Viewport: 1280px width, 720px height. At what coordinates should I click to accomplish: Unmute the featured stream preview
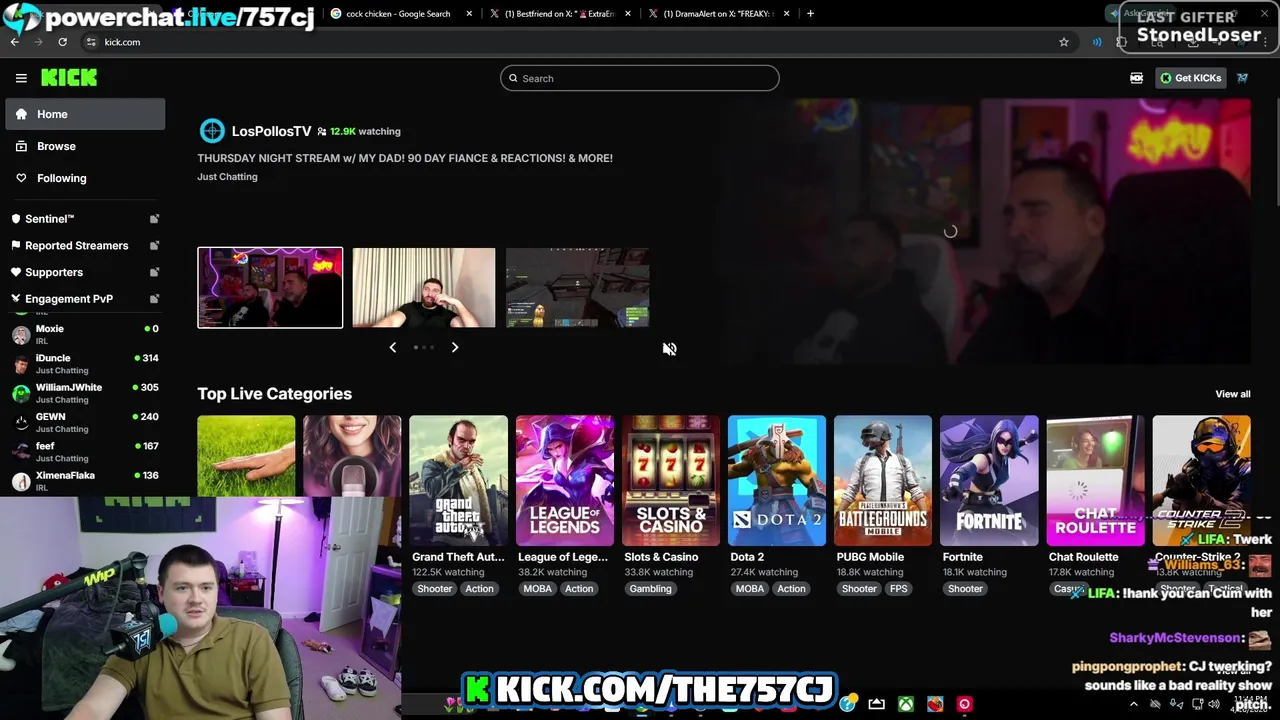click(669, 349)
